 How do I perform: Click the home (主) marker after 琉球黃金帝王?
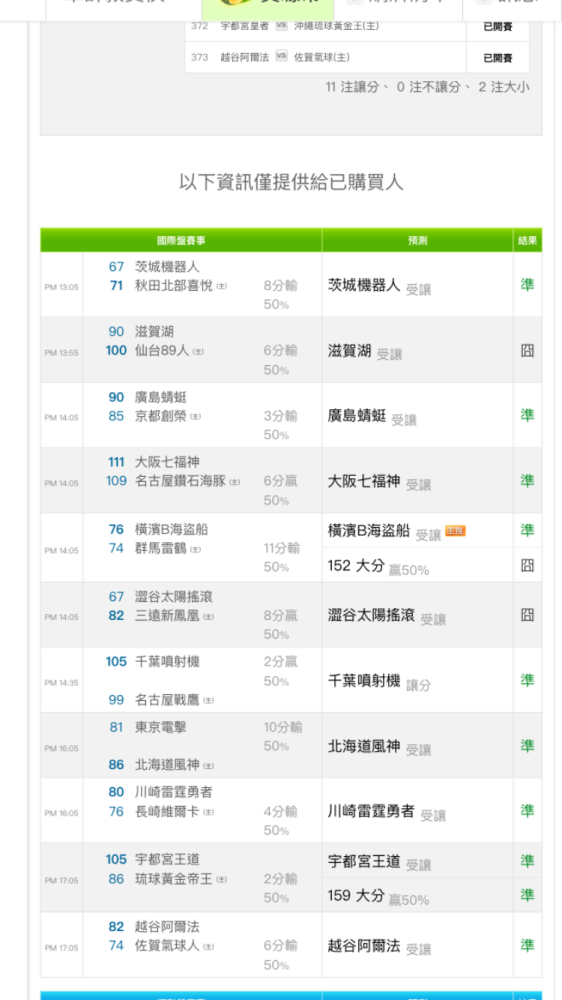point(221,879)
